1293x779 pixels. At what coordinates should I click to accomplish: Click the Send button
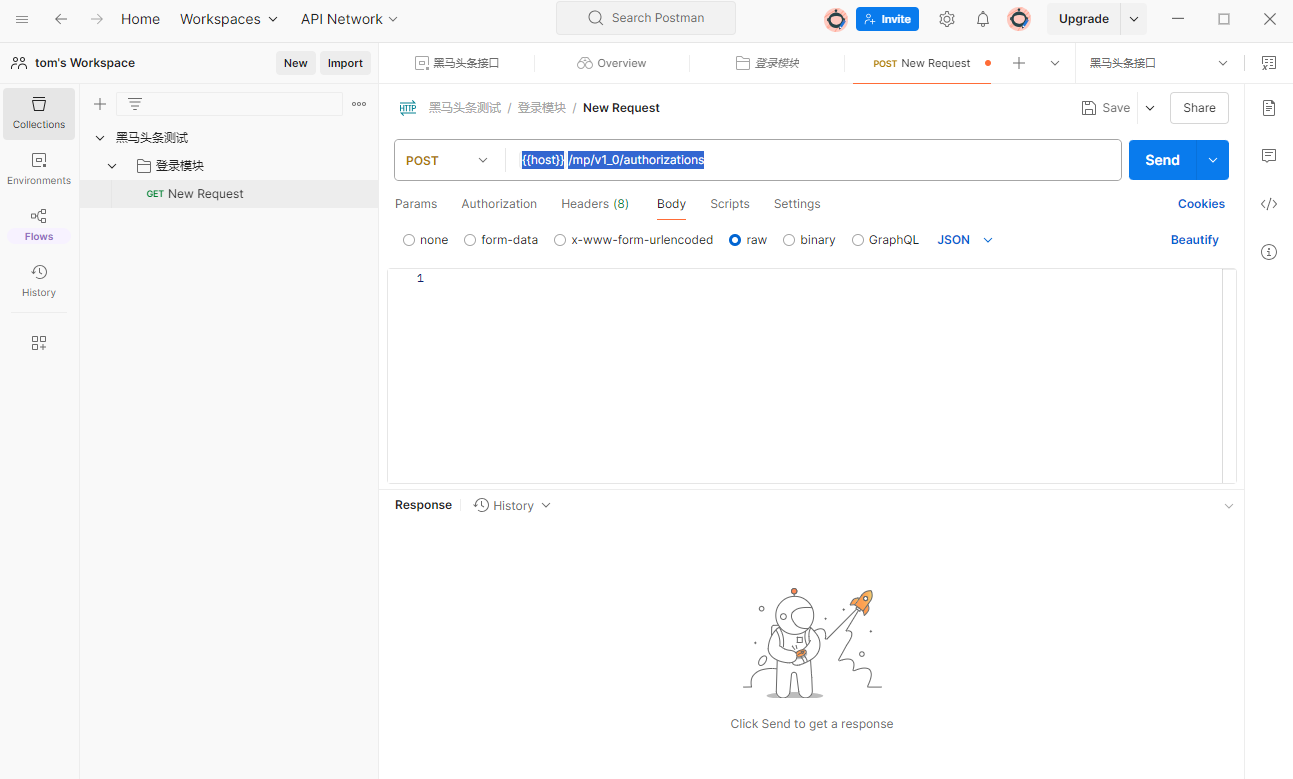pos(1162,160)
